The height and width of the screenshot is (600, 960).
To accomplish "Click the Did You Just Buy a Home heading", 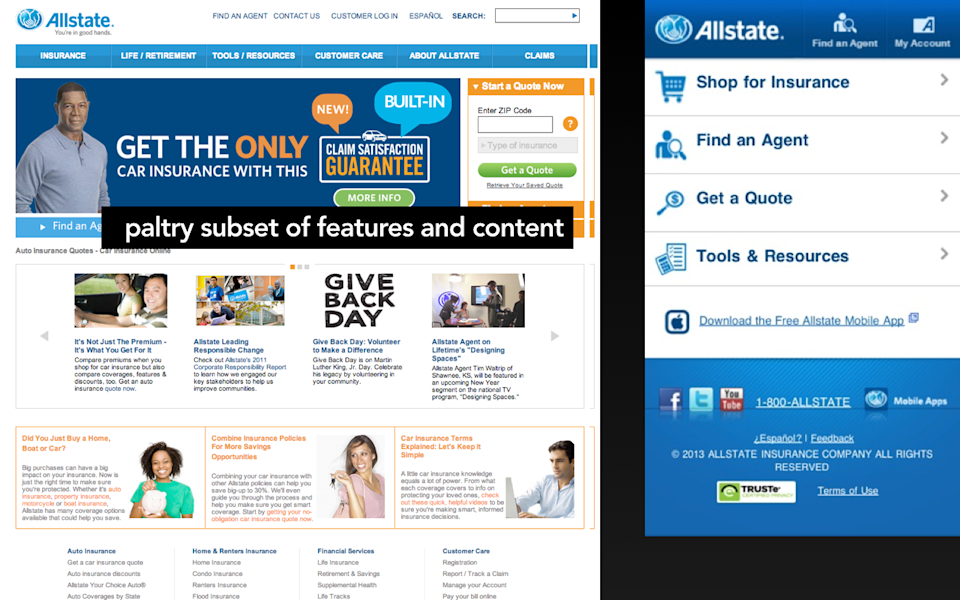I will 66,443.
